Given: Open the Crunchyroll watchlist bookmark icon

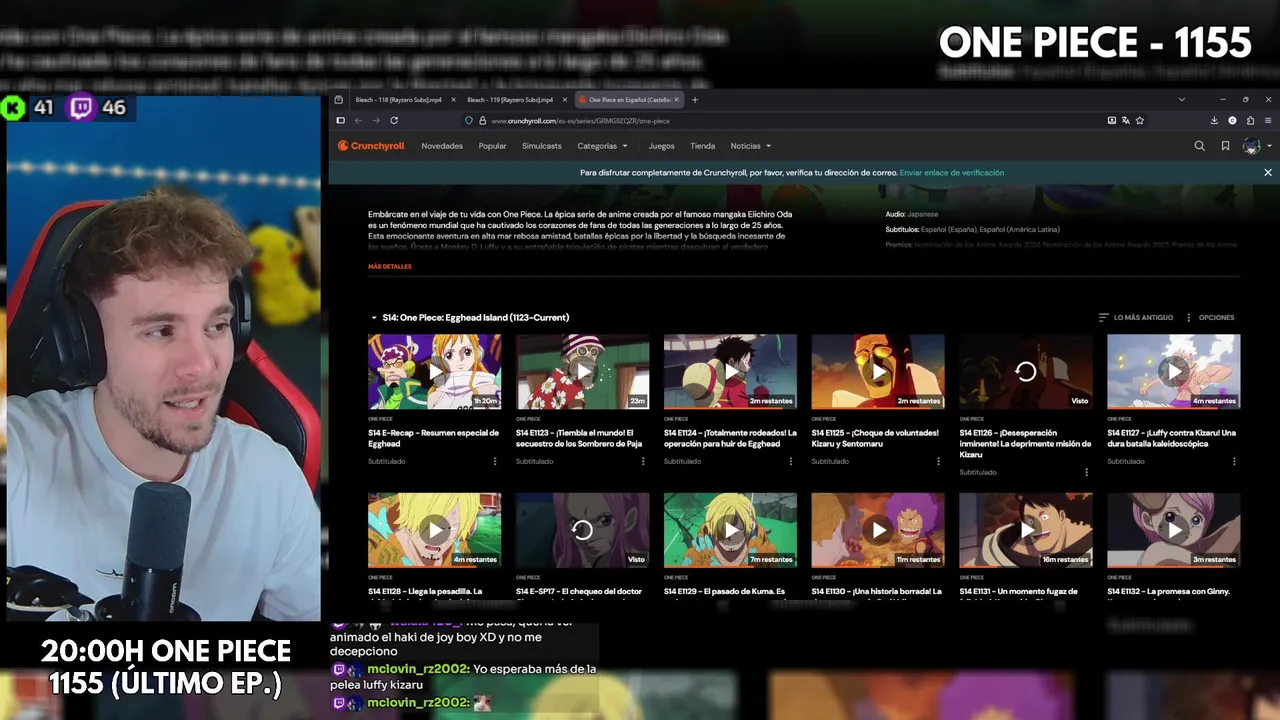Looking at the screenshot, I should pos(1225,146).
